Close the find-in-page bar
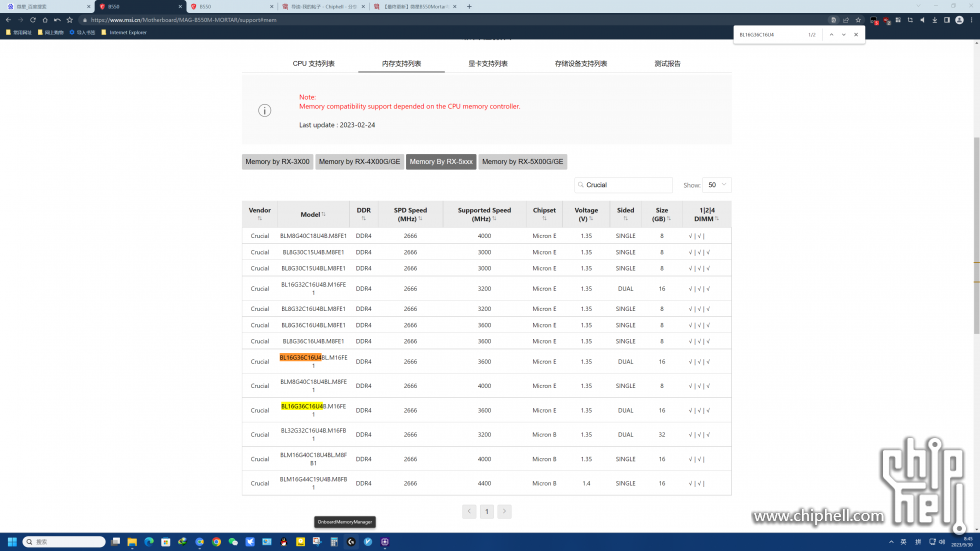 (856, 35)
